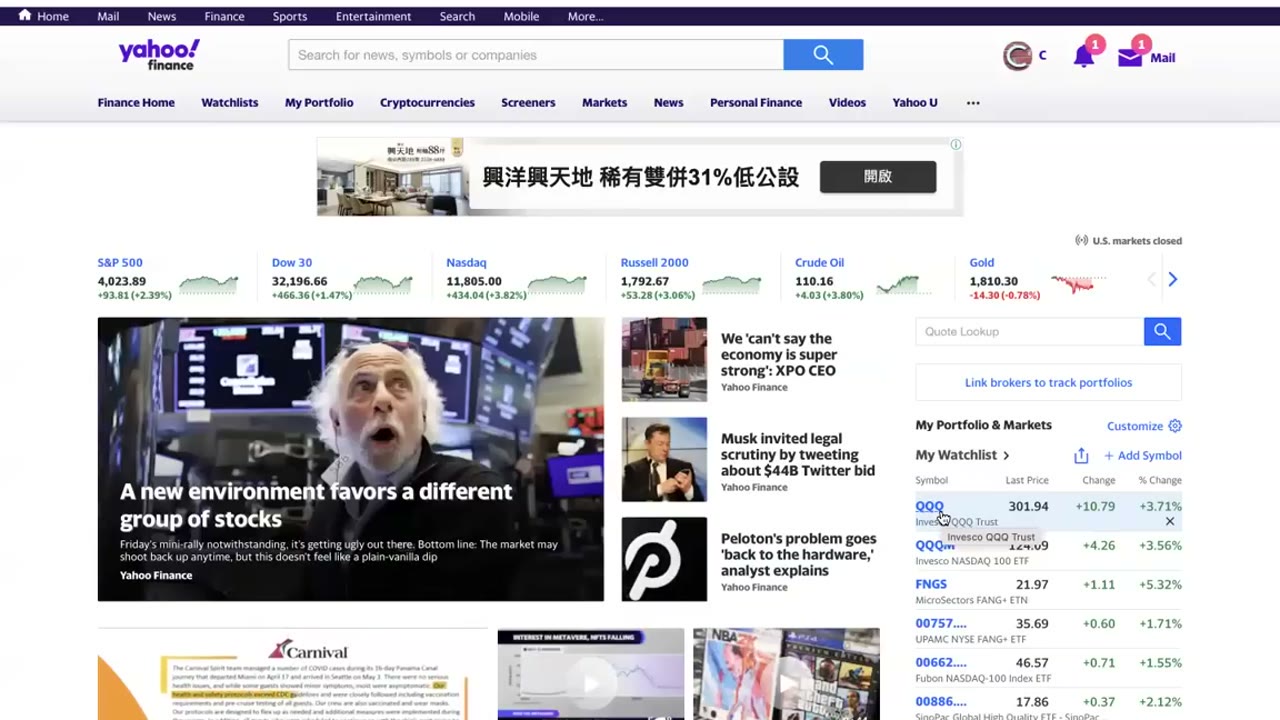This screenshot has width=1280, height=720.
Task: Open the three-dots navigation overflow menu
Action: point(973,102)
